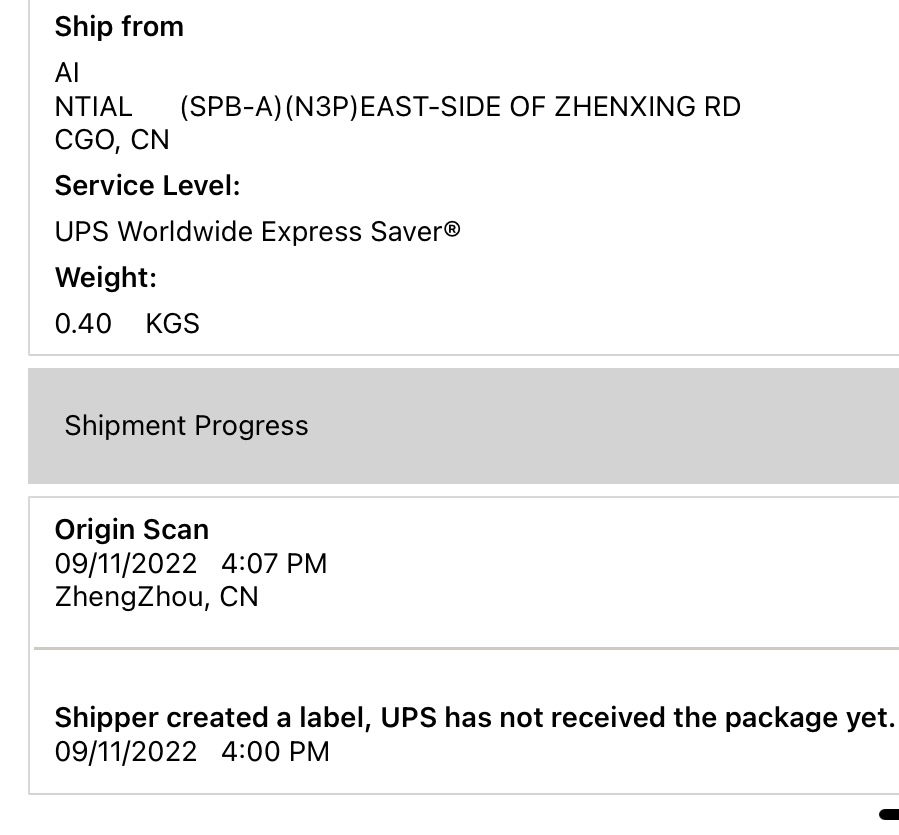The height and width of the screenshot is (835, 899).
Task: Click the Service Level label
Action: [147, 186]
